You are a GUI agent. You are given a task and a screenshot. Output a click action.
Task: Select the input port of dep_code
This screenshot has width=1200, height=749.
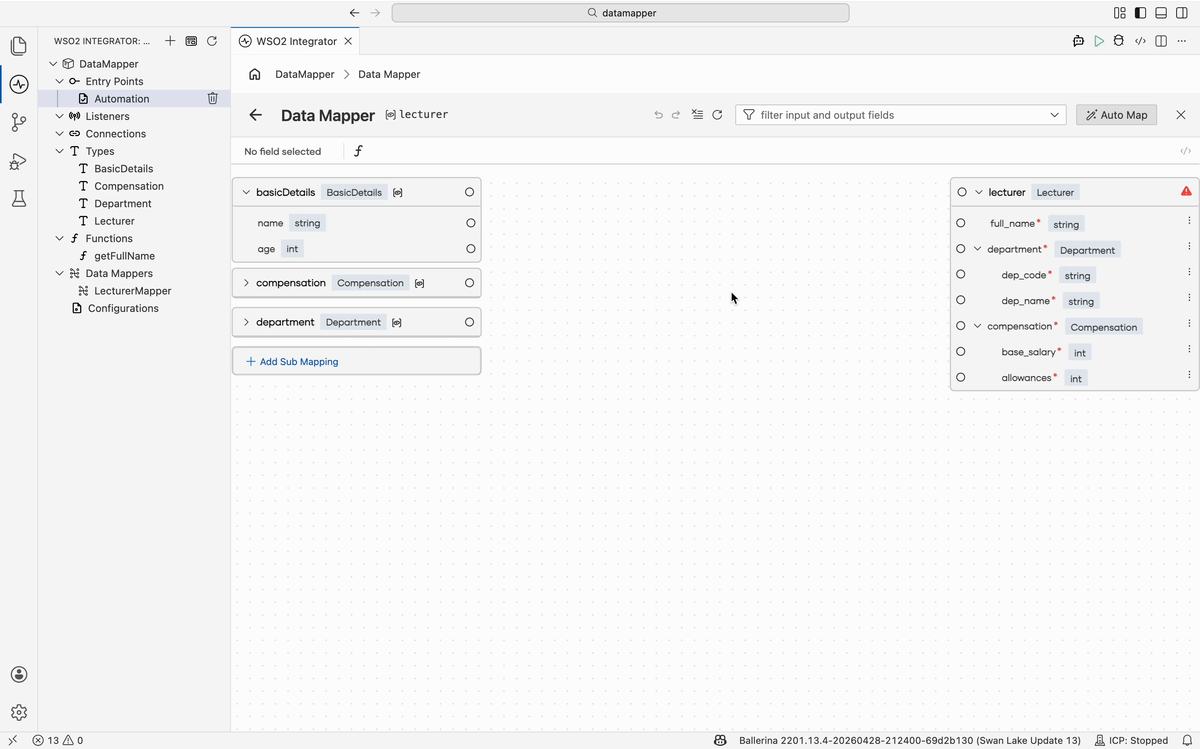pyautogui.click(x=961, y=274)
